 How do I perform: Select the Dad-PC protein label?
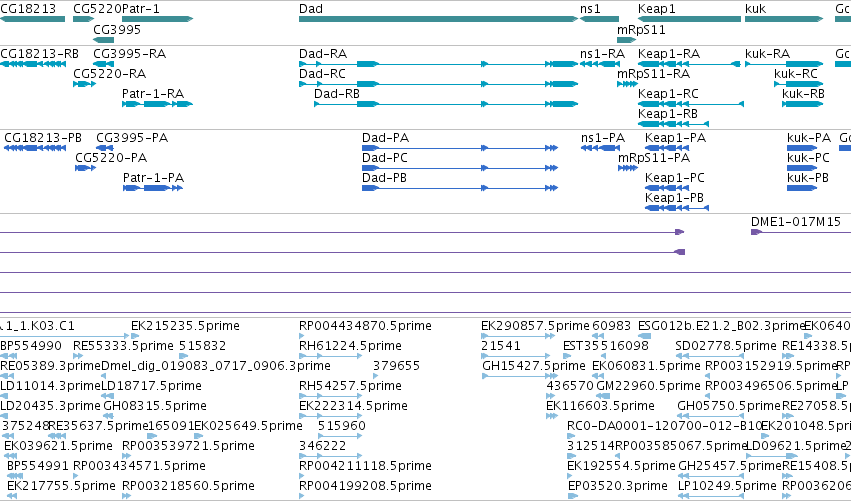pos(385,157)
